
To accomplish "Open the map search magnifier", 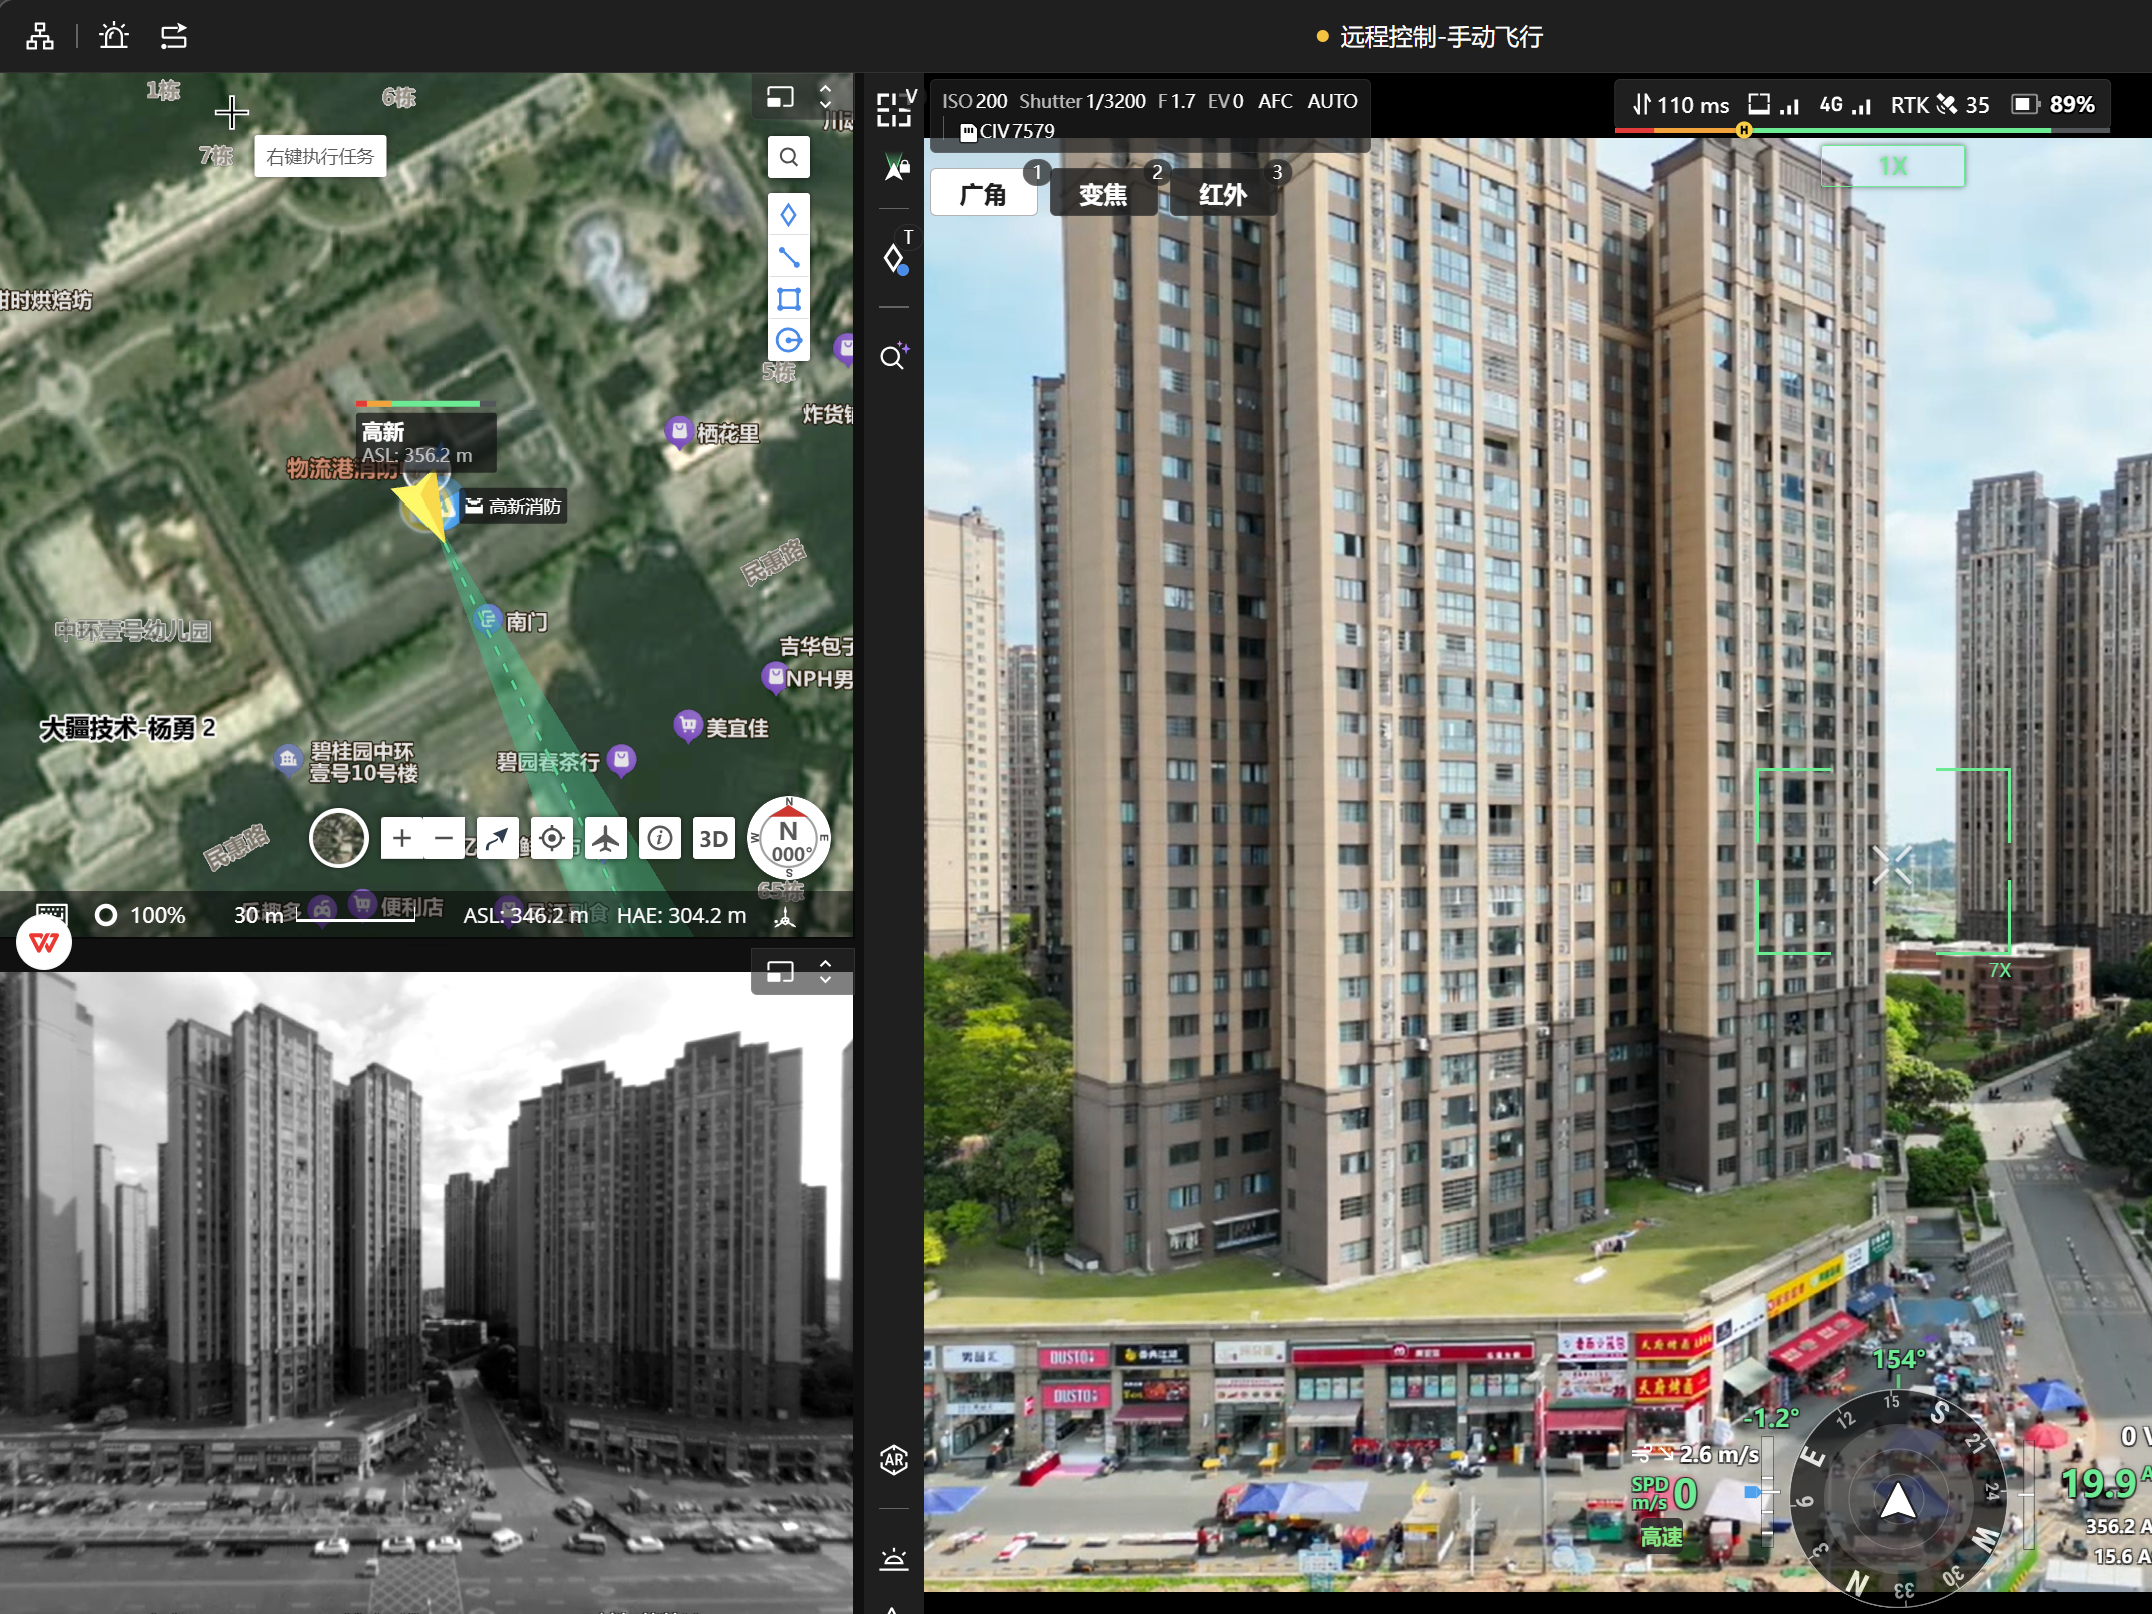I will 789,157.
